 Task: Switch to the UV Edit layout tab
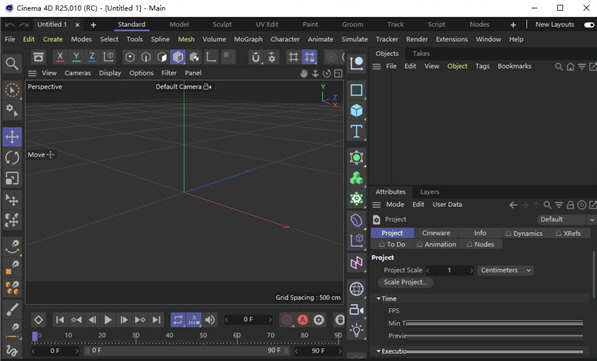click(x=267, y=24)
